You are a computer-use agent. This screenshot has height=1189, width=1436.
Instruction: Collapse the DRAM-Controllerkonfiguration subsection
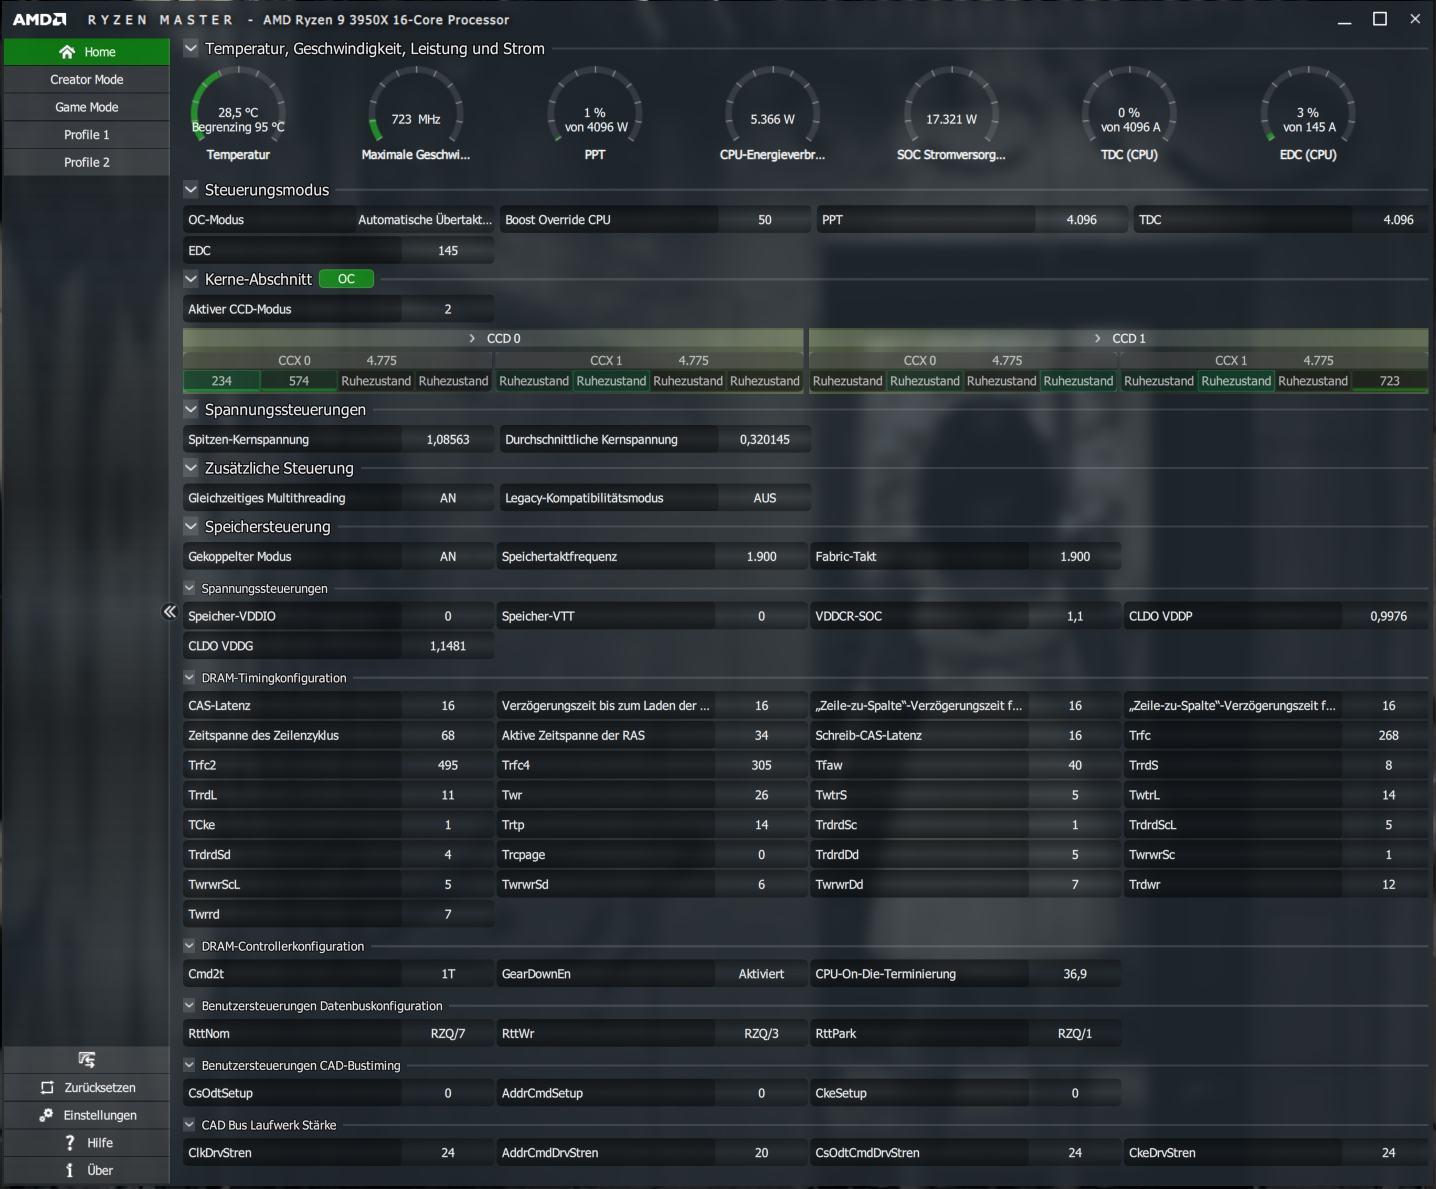coord(190,945)
